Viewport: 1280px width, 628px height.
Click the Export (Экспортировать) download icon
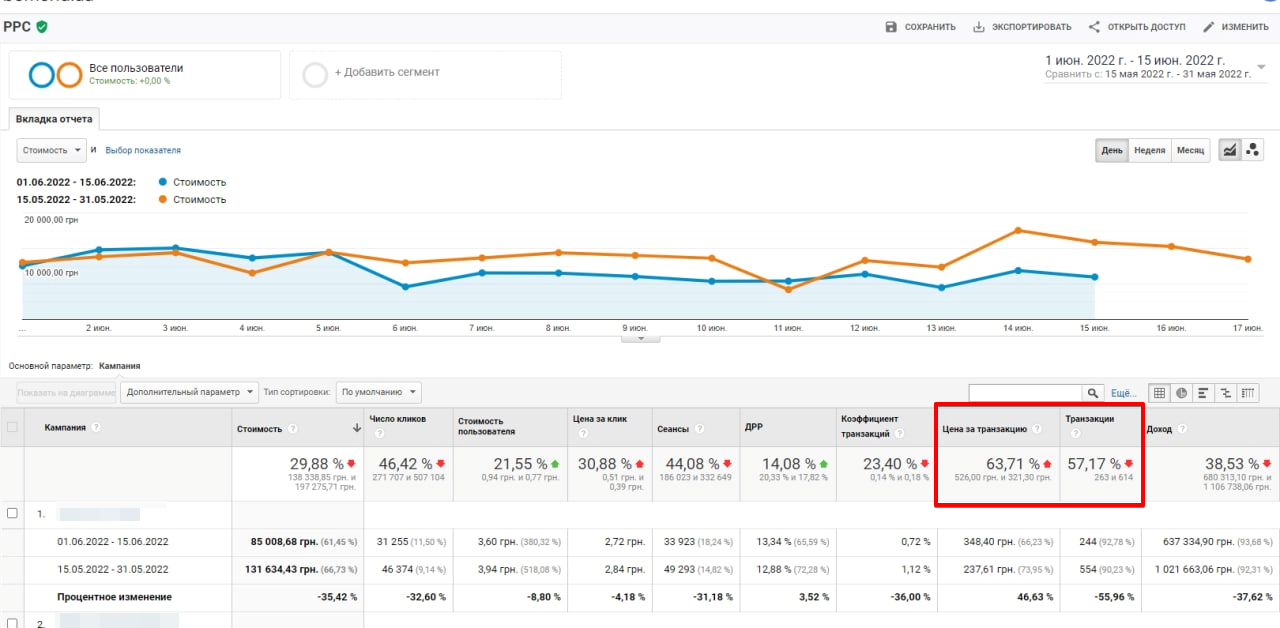[x=979, y=27]
